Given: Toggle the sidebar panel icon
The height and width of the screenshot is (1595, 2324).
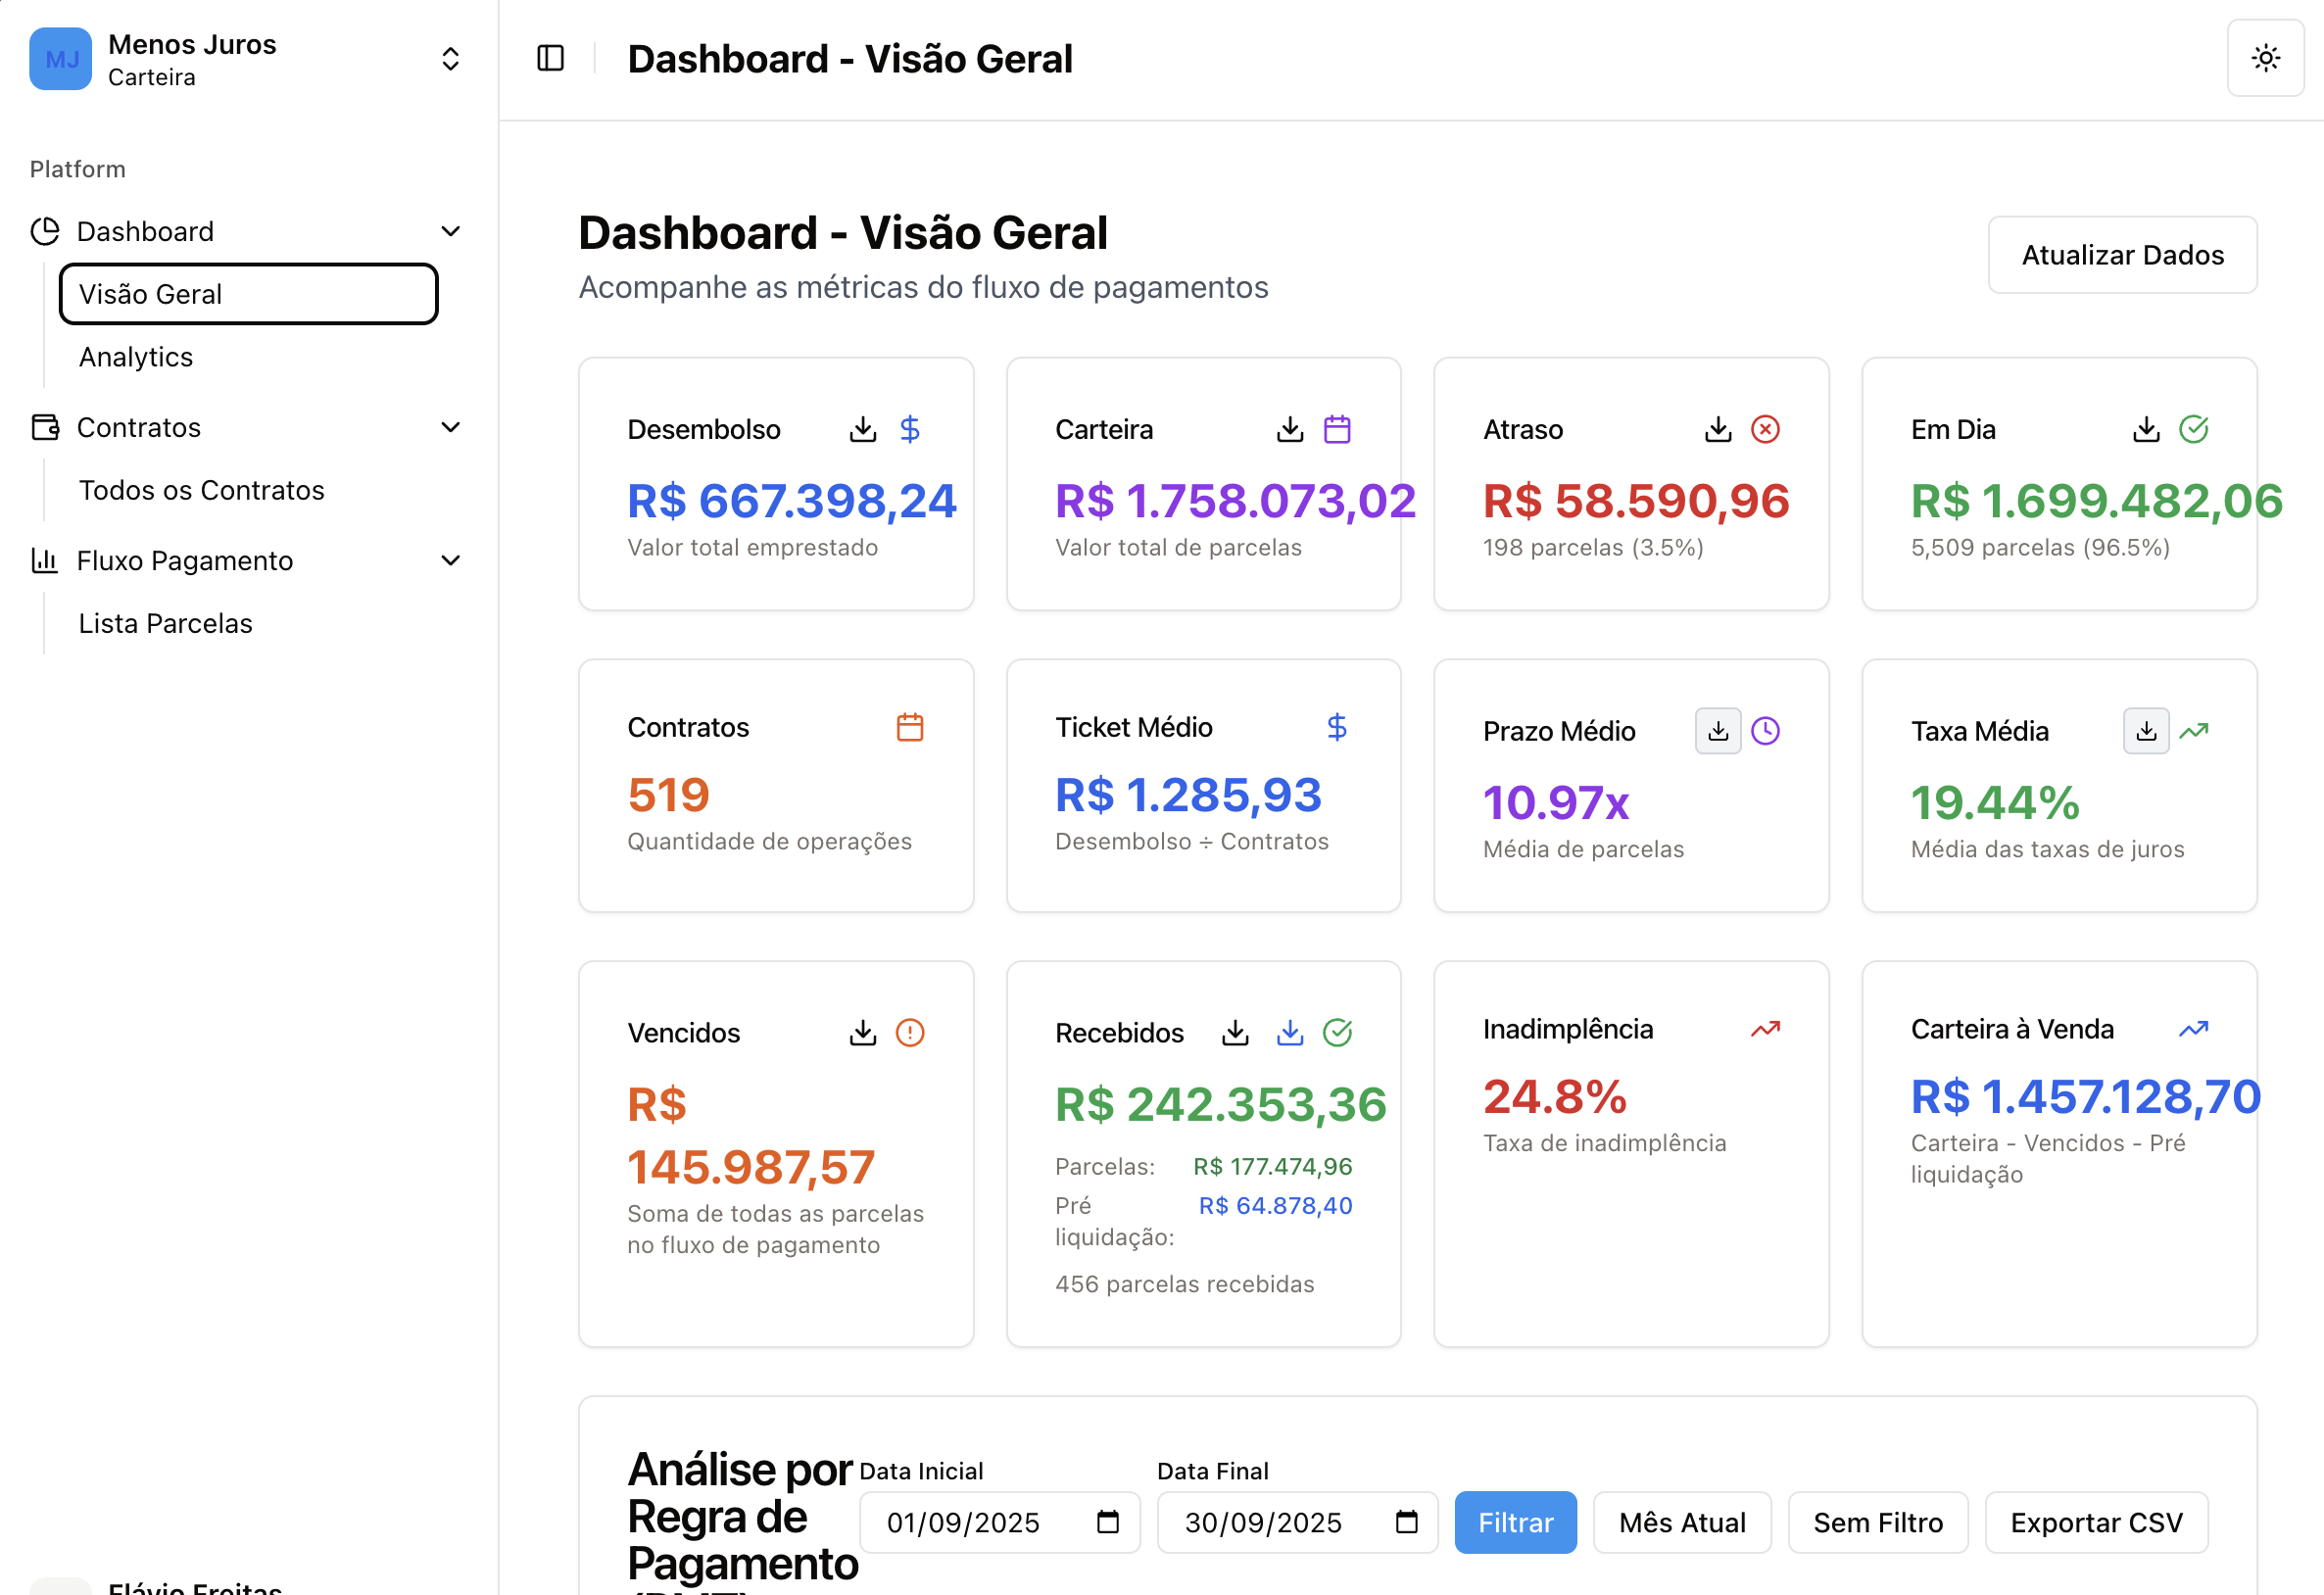Looking at the screenshot, I should (x=550, y=58).
